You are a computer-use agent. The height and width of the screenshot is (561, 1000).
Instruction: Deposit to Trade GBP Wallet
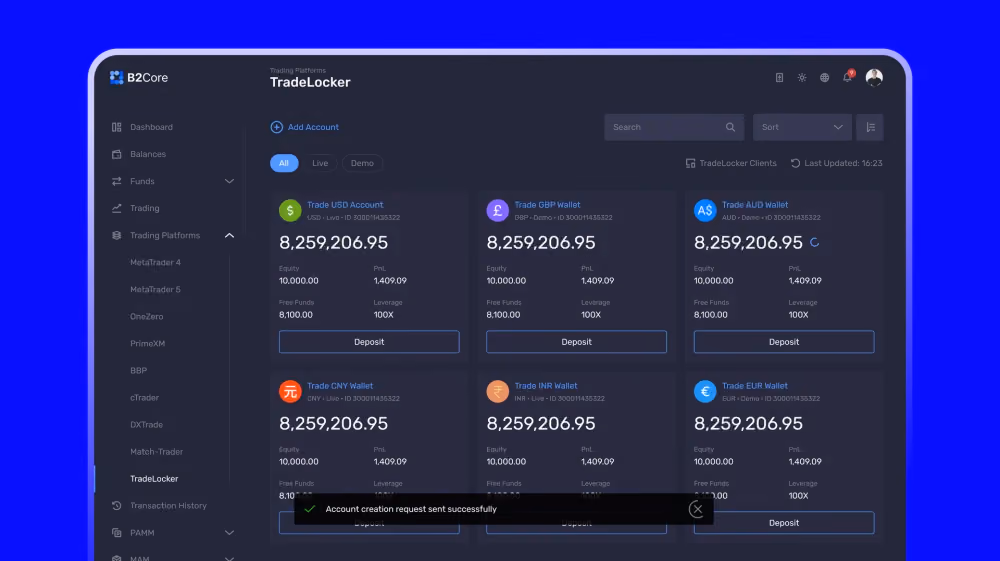[577, 342]
